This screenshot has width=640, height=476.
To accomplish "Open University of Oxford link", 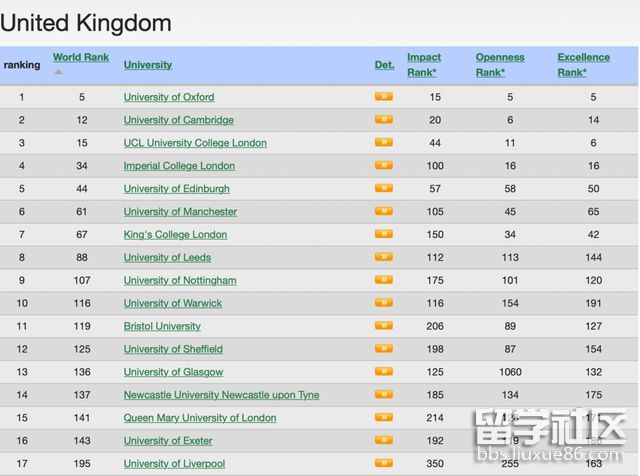I will pos(169,97).
